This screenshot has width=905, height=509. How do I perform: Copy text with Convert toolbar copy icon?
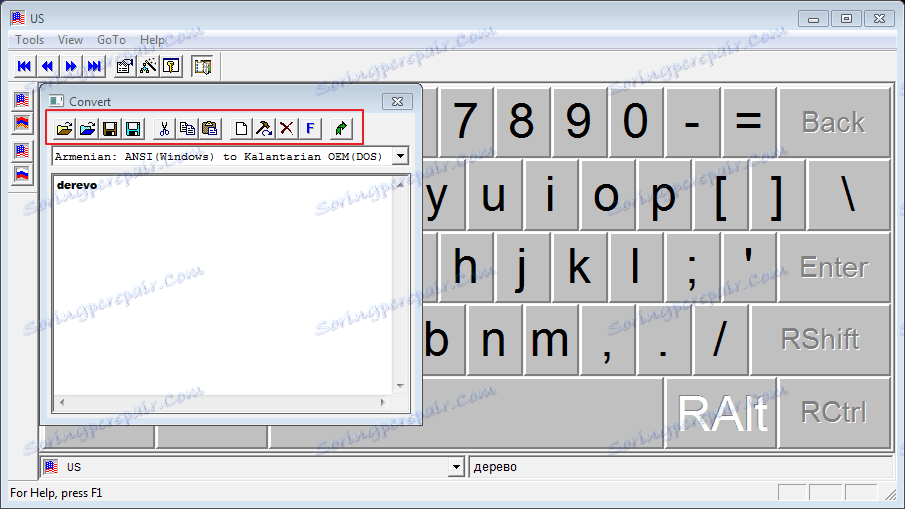[x=187, y=128]
